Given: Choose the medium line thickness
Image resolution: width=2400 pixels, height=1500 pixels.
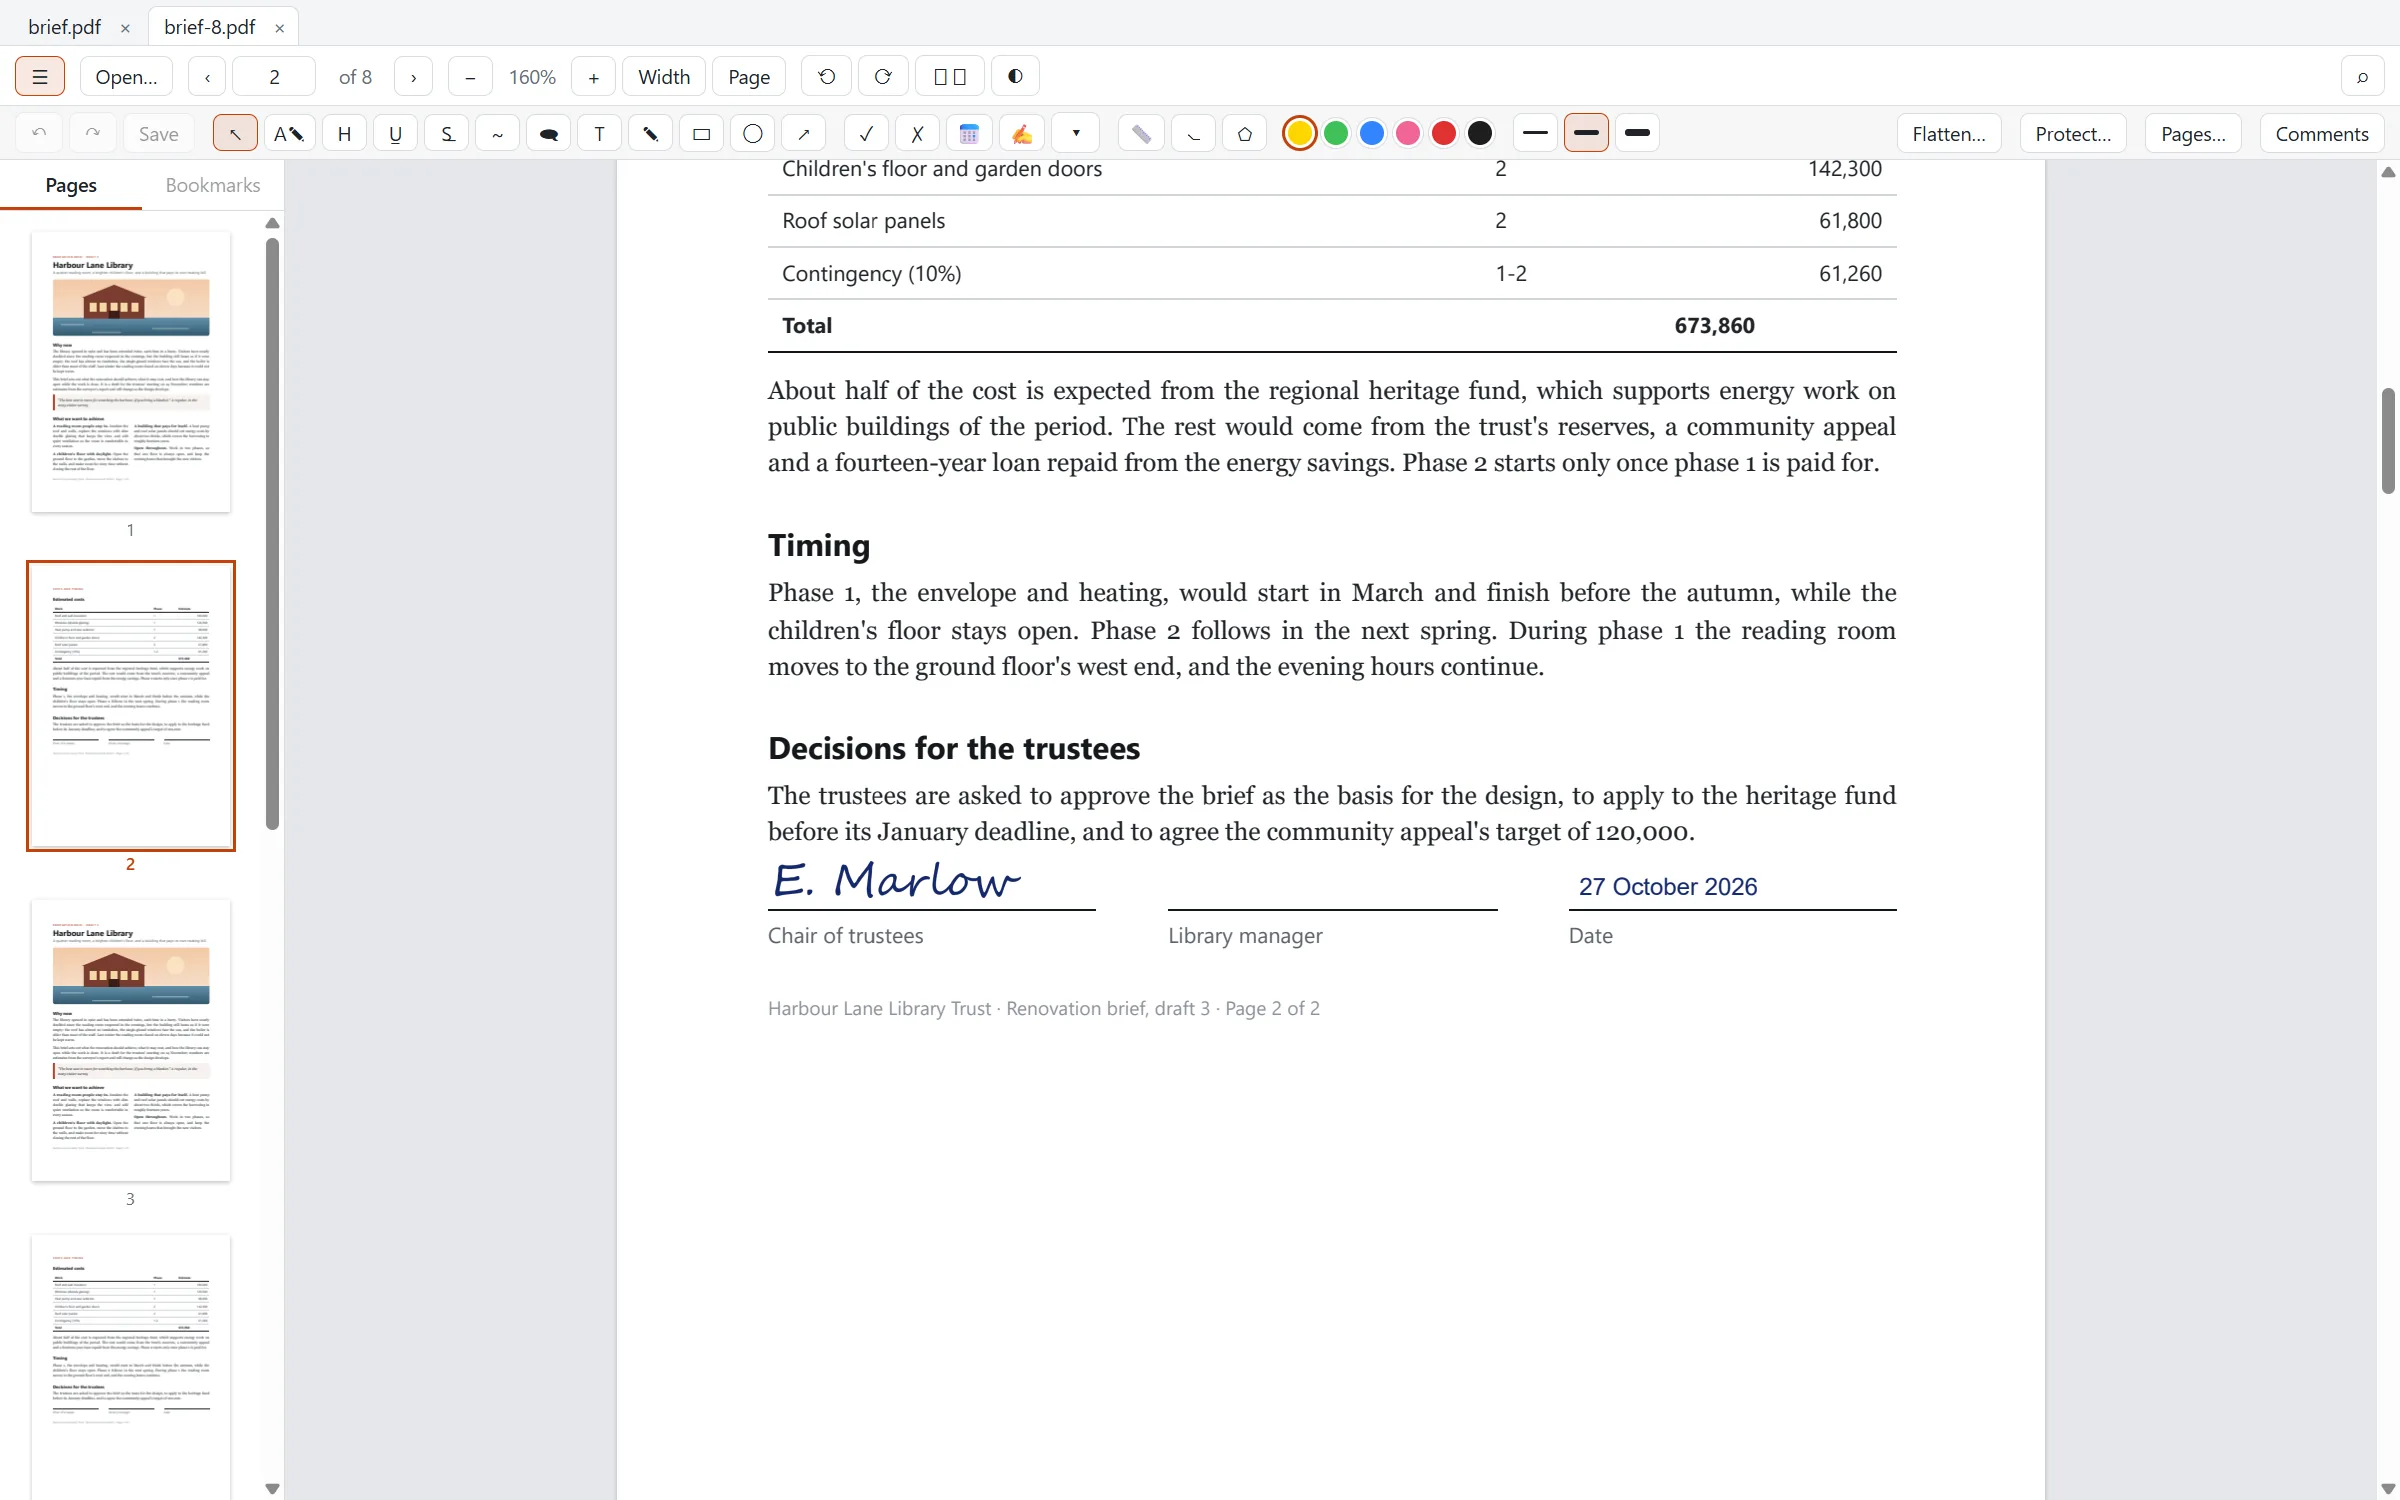Looking at the screenshot, I should point(1586,133).
